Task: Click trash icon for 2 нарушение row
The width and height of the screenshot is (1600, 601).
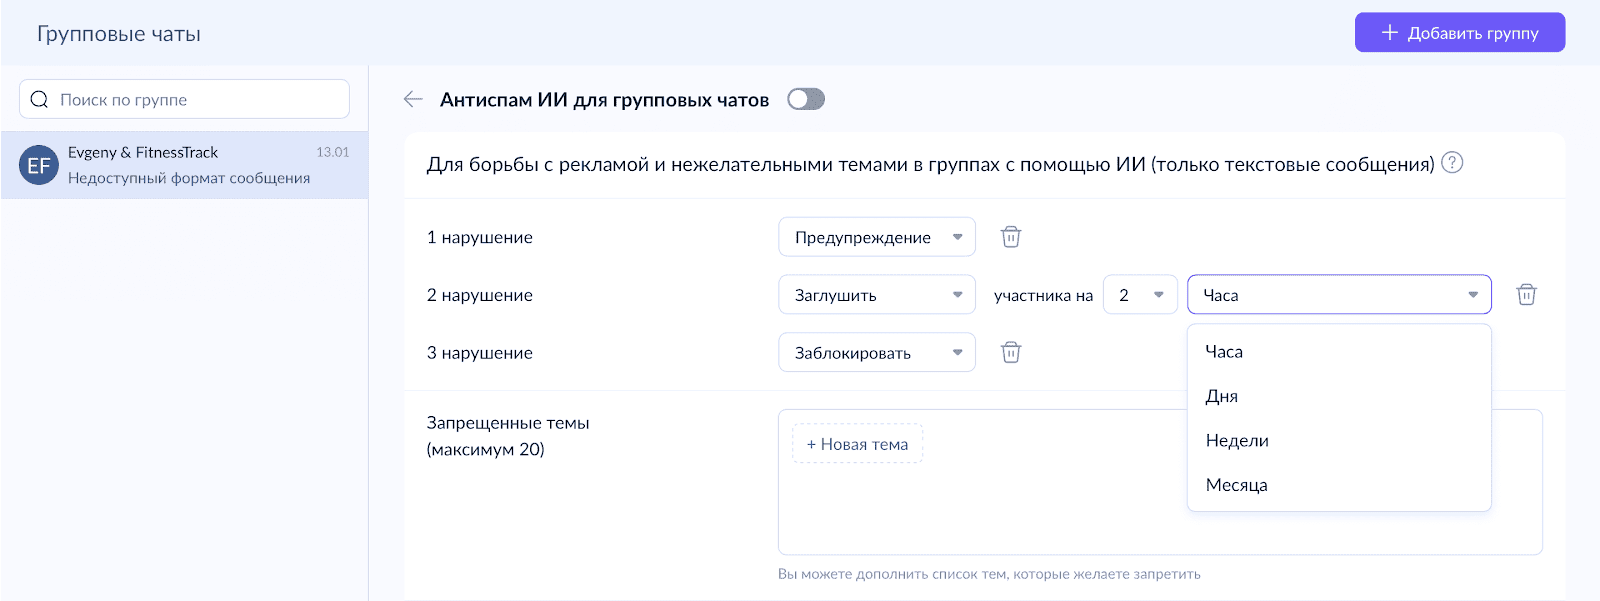Action: tap(1526, 295)
